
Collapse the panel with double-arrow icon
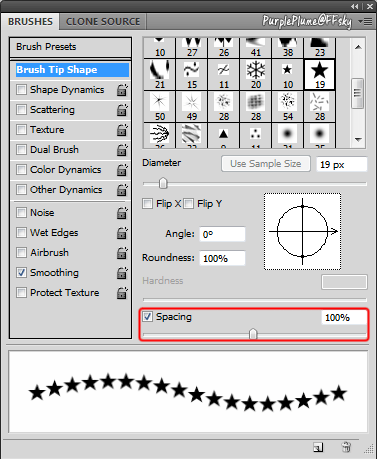click(x=355, y=6)
